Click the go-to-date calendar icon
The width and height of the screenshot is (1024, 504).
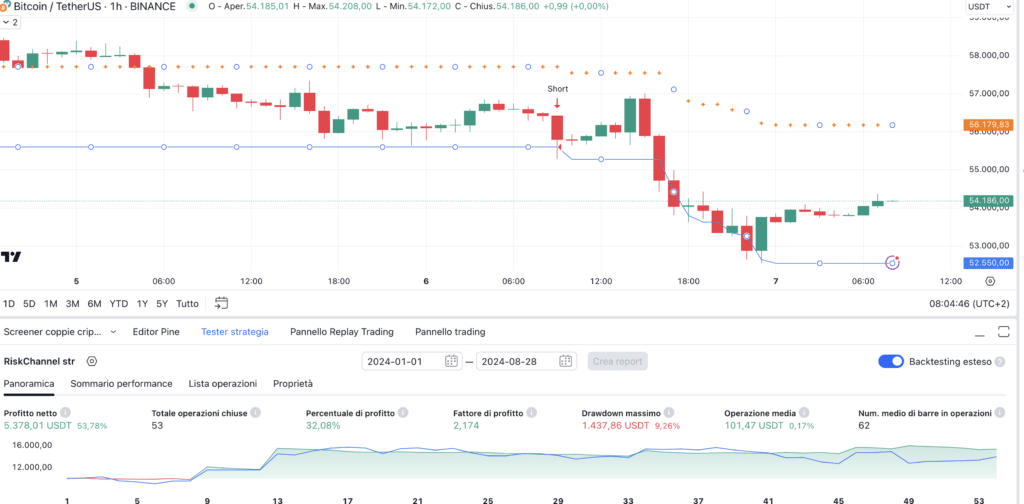(x=222, y=303)
